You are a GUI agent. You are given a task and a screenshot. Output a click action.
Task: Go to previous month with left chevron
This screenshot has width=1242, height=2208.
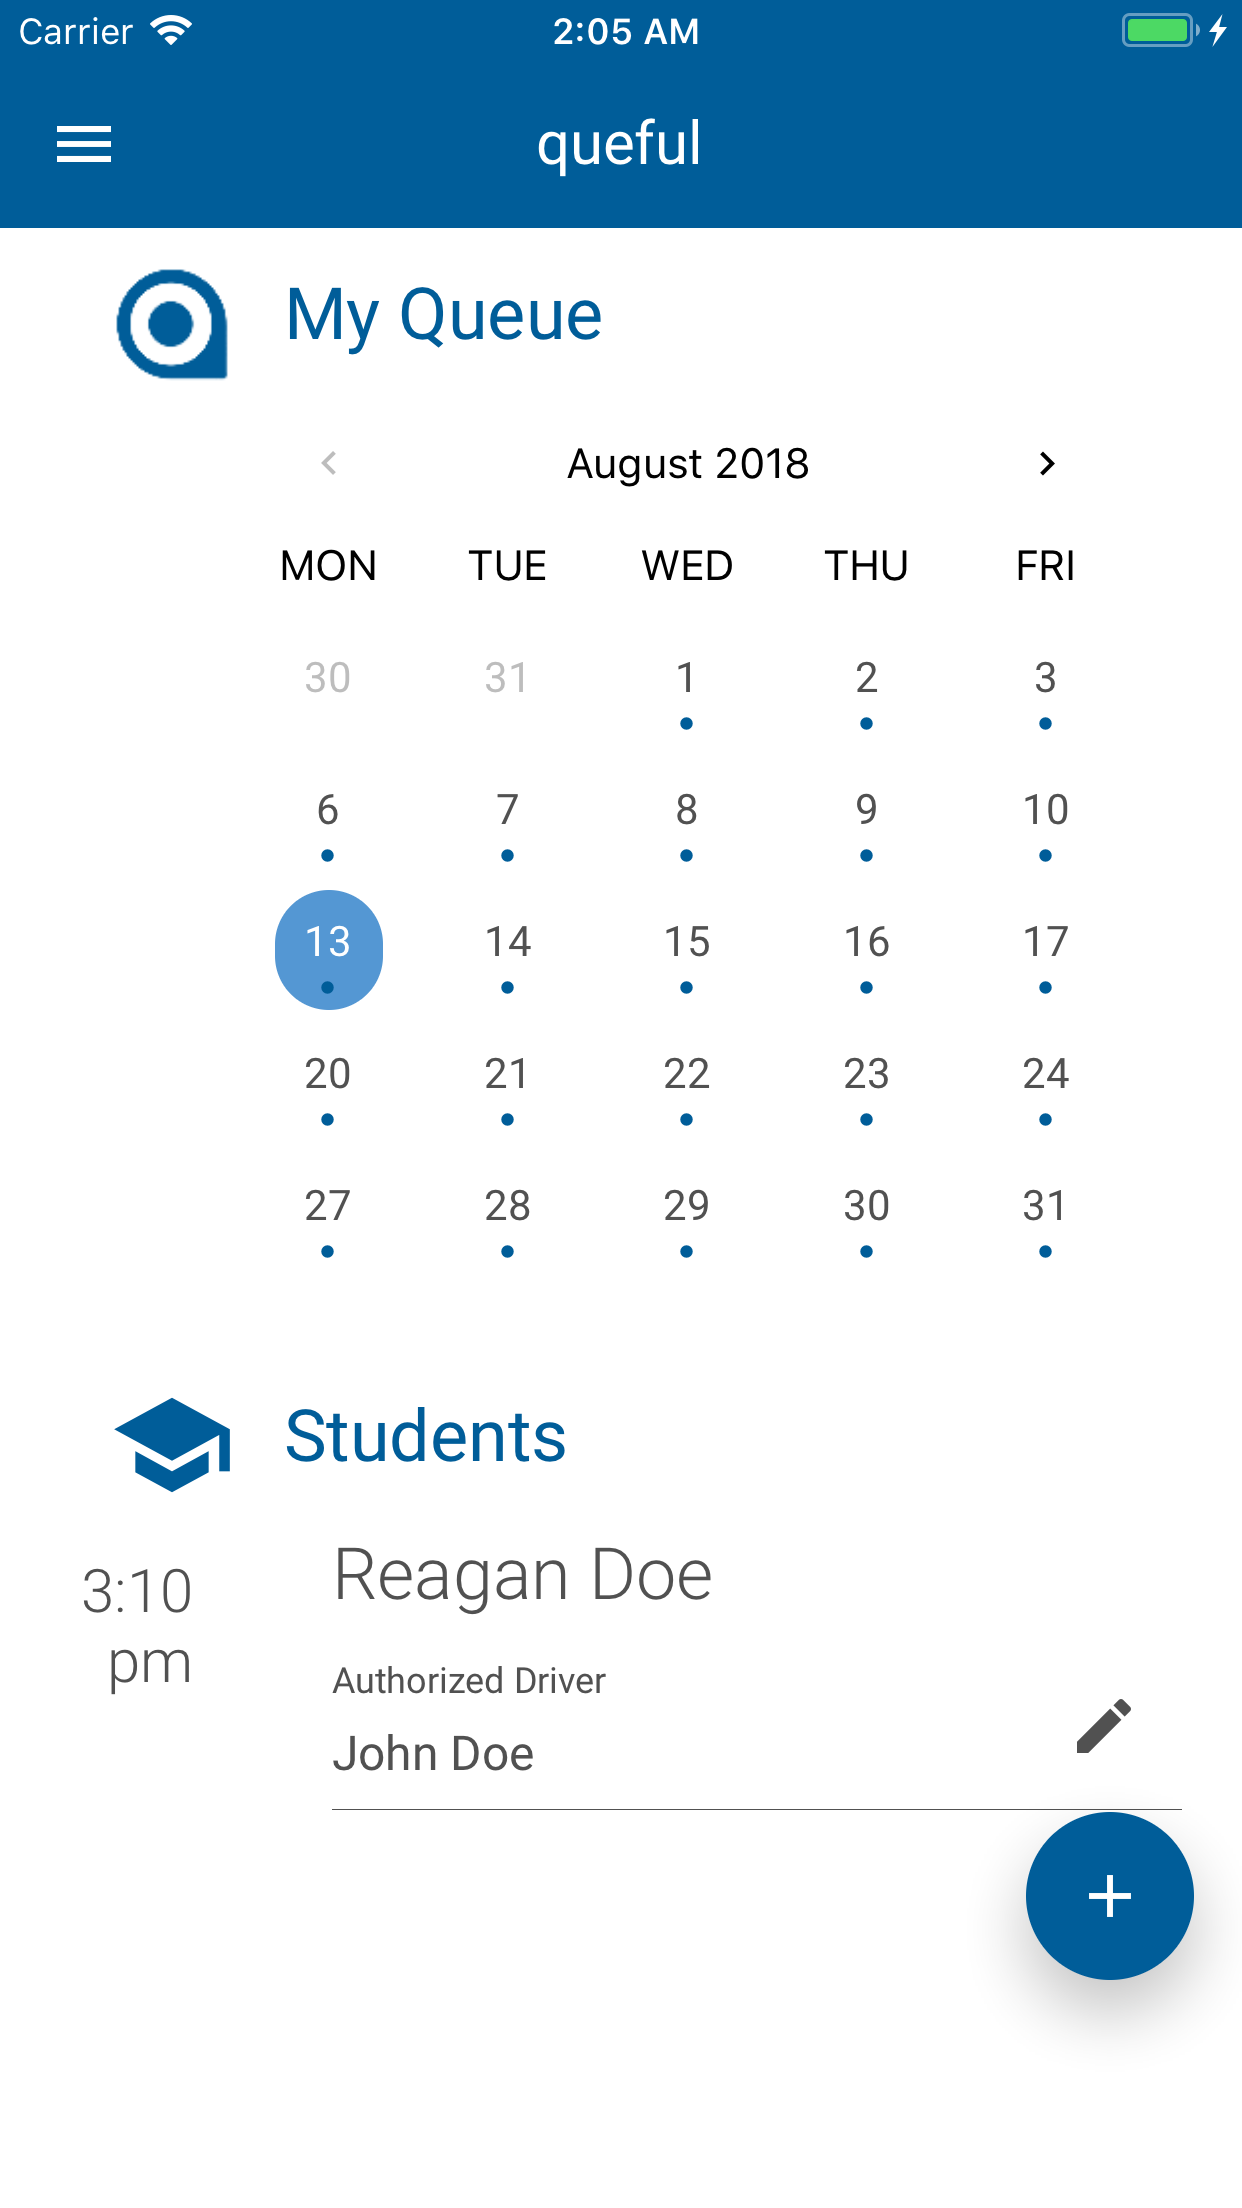point(329,464)
